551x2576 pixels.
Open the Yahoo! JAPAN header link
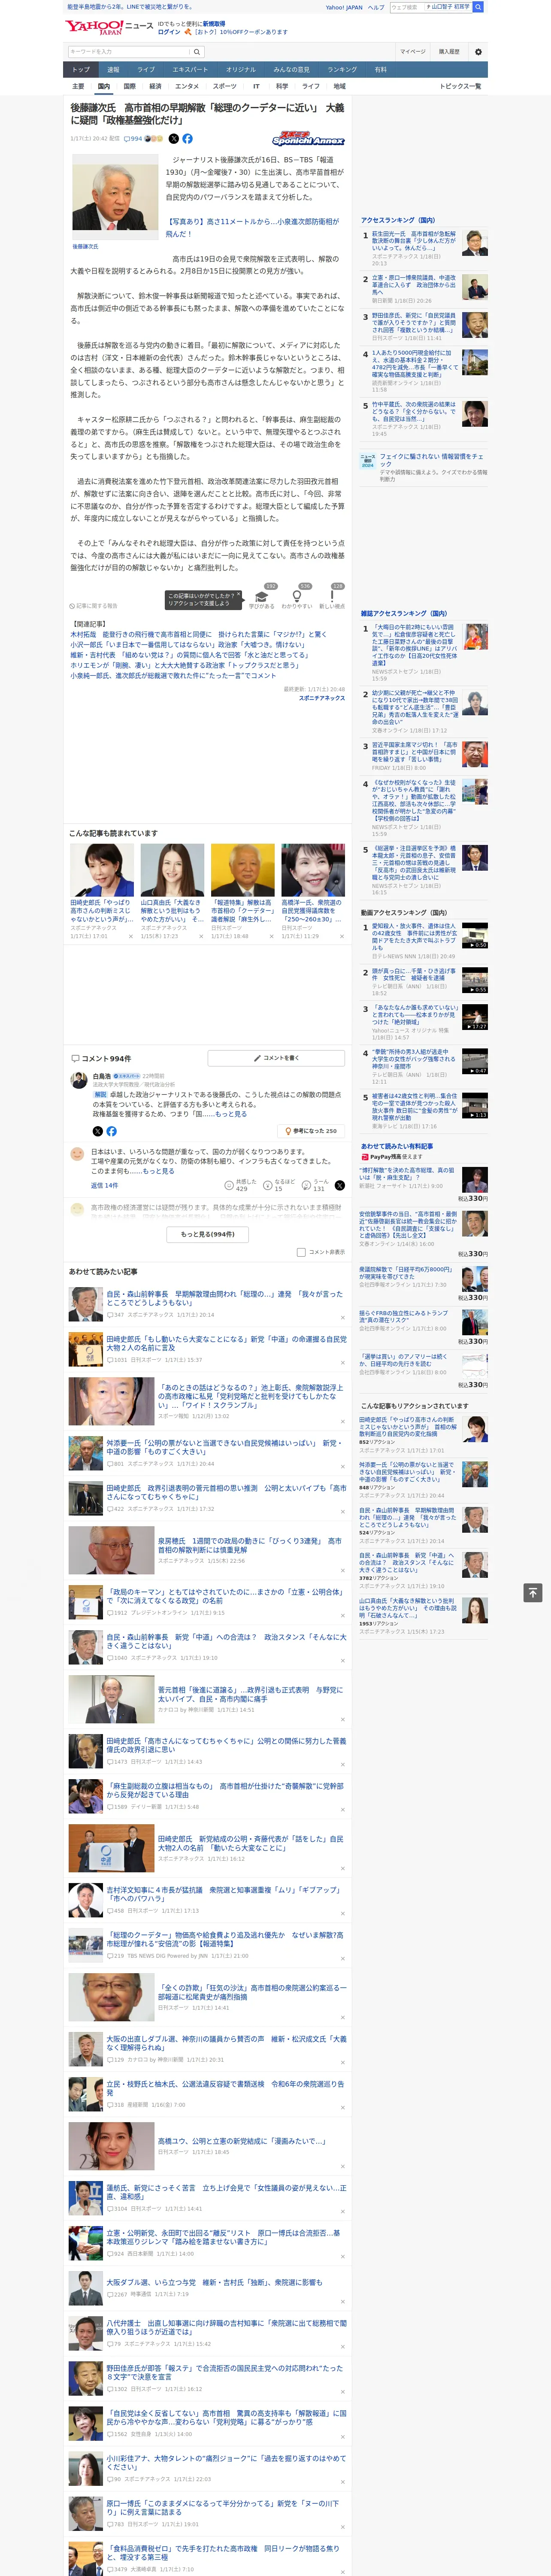pos(344,7)
